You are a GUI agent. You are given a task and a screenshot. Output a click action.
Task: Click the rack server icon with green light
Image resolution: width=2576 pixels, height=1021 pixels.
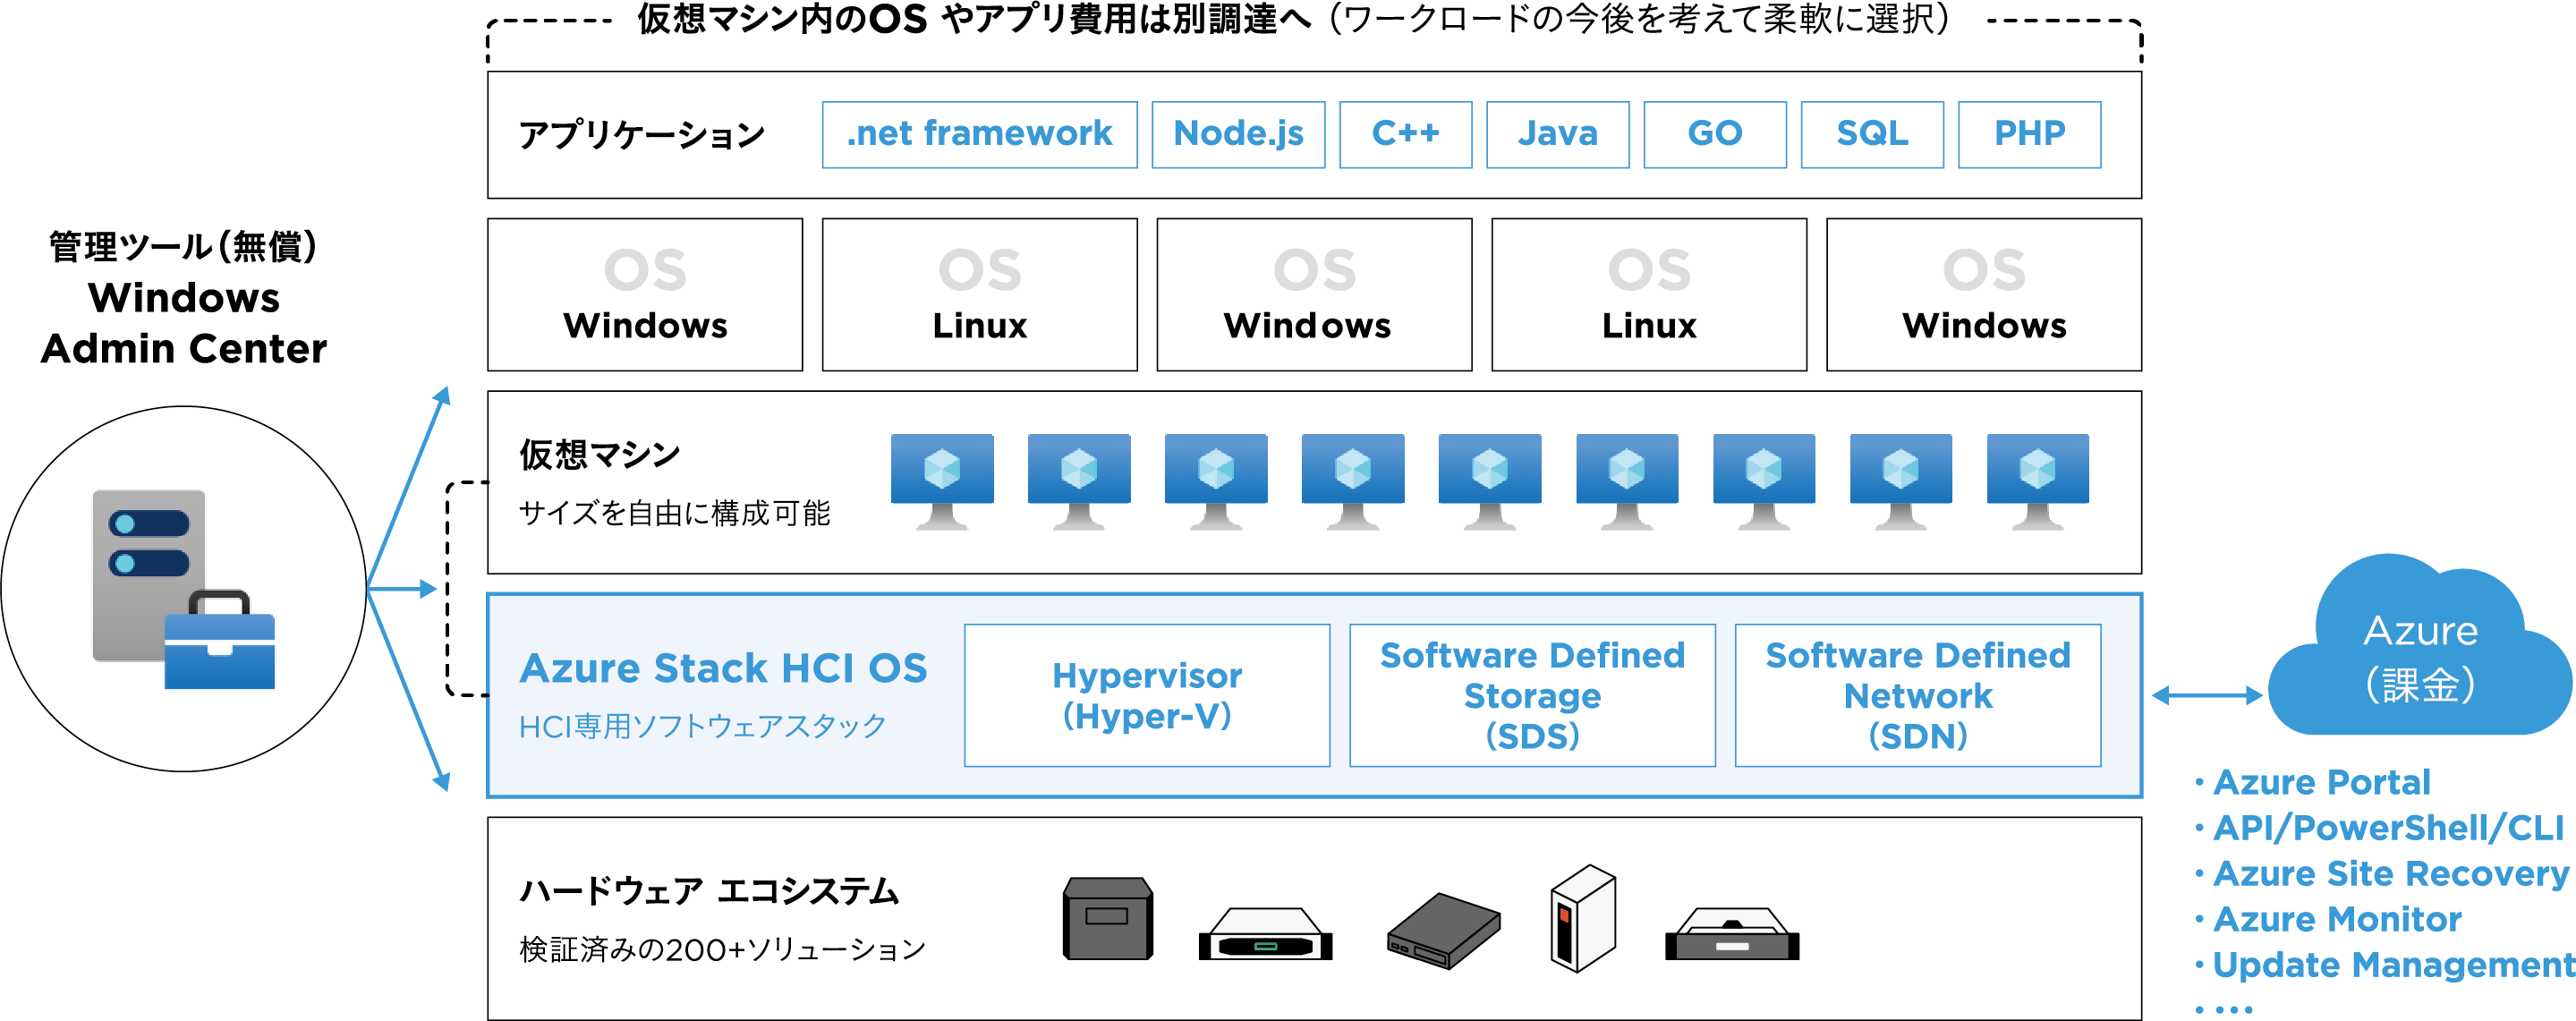coord(1265,934)
